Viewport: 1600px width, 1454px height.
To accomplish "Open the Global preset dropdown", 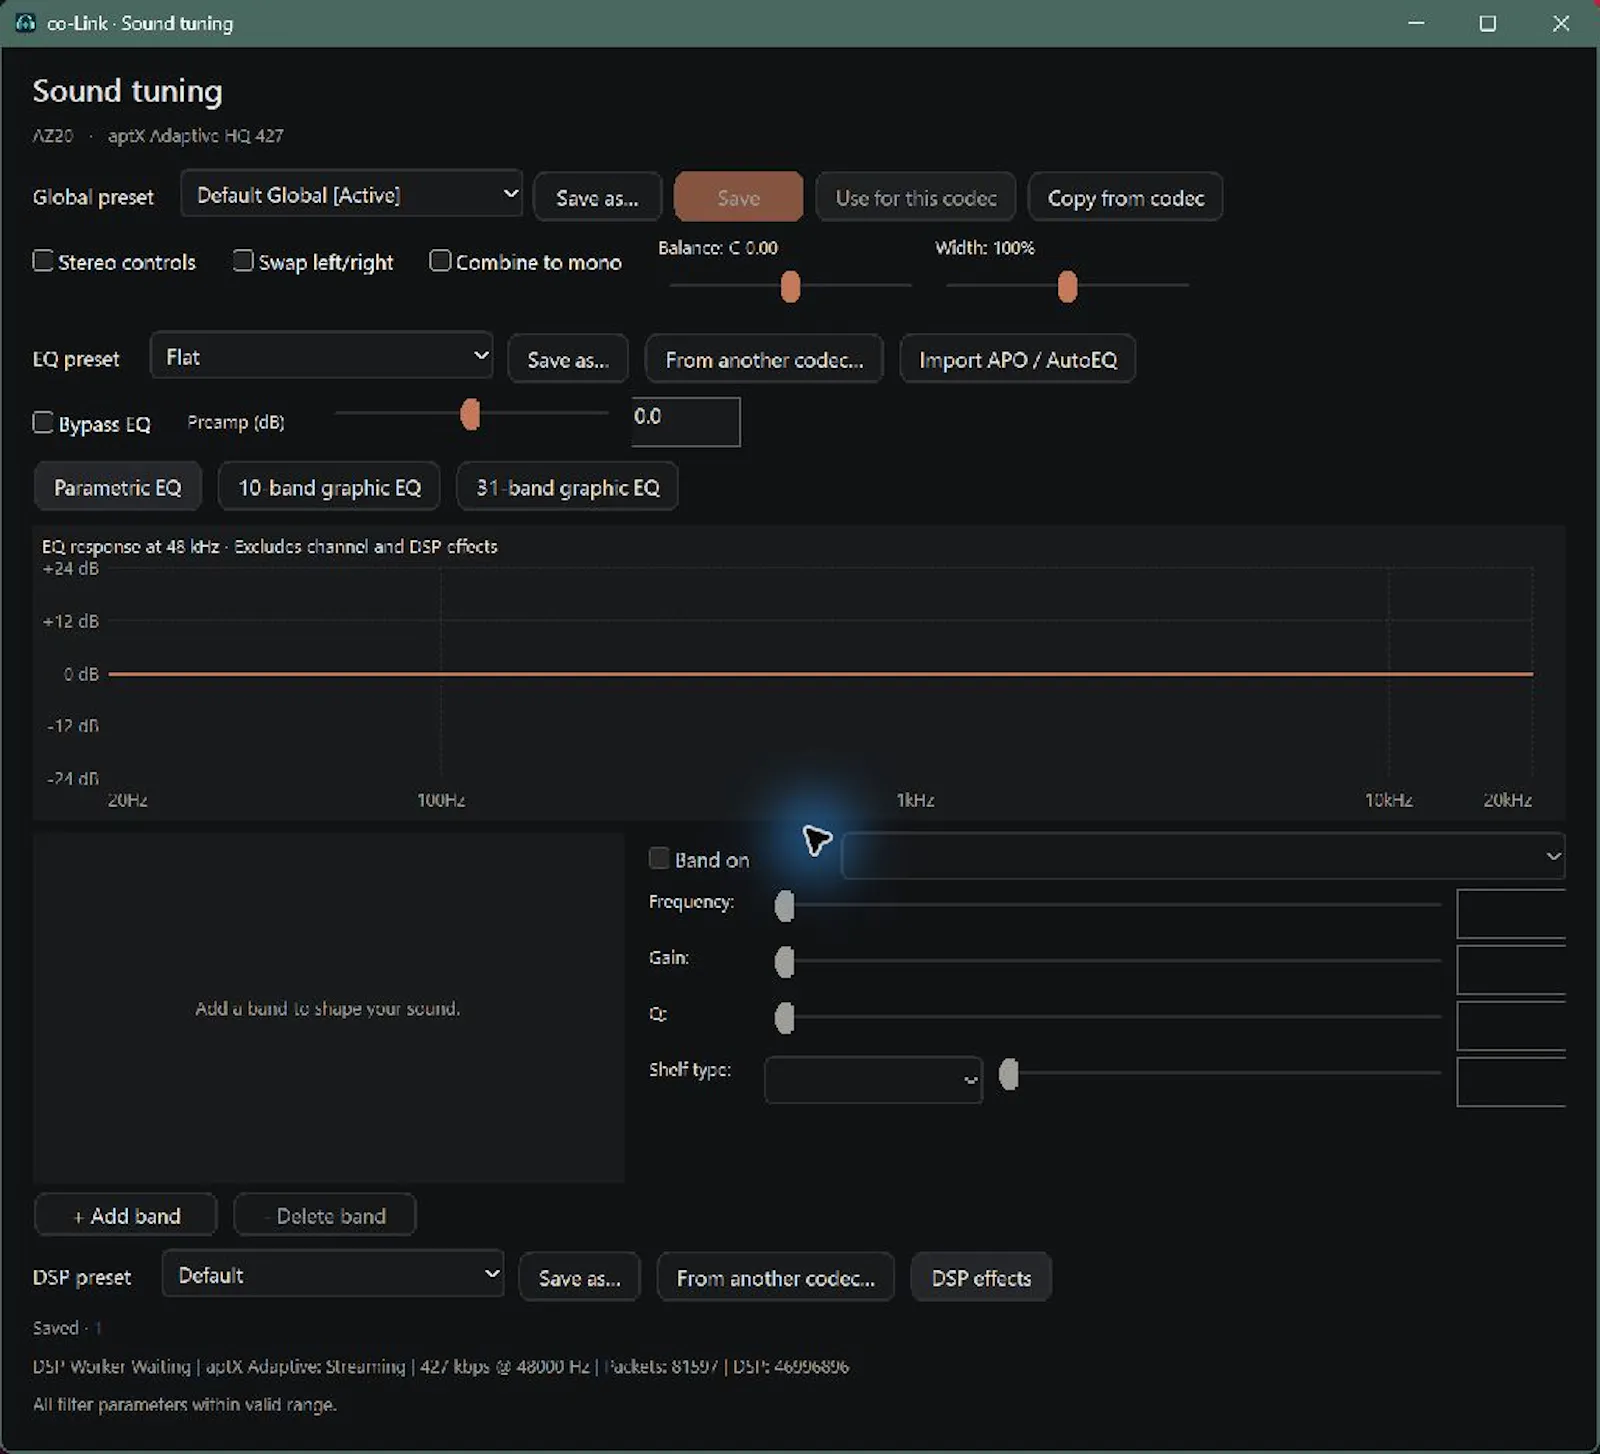I will point(352,194).
